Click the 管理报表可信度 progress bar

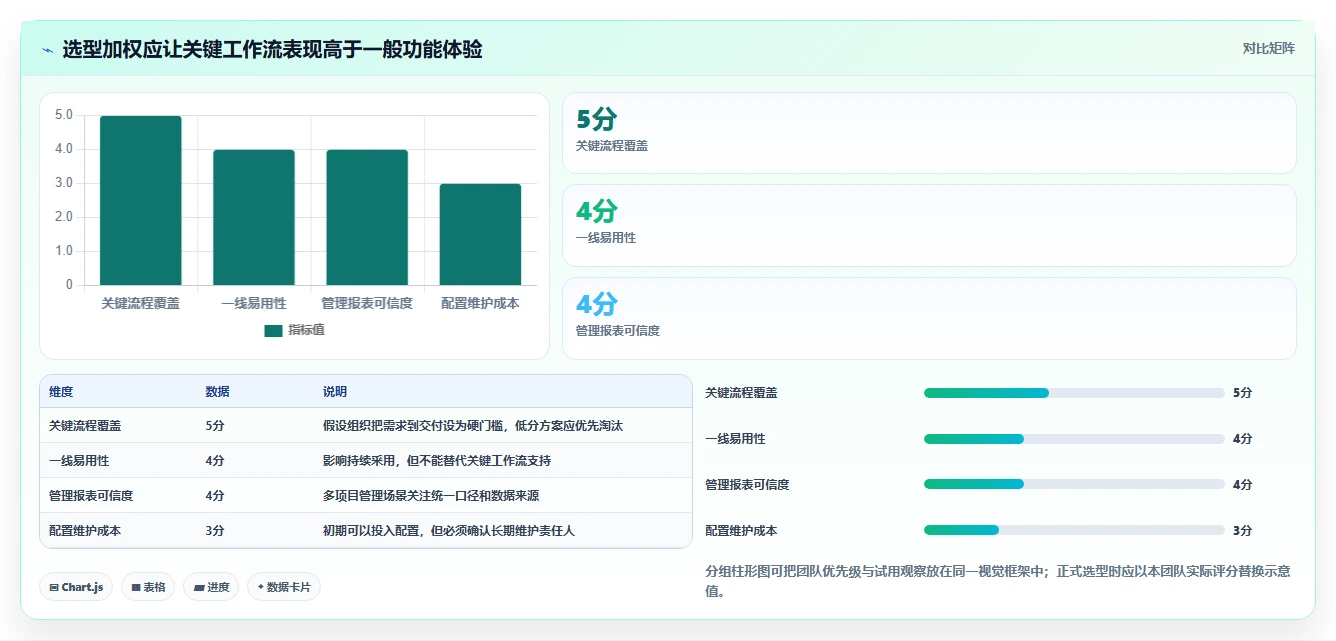(1074, 485)
